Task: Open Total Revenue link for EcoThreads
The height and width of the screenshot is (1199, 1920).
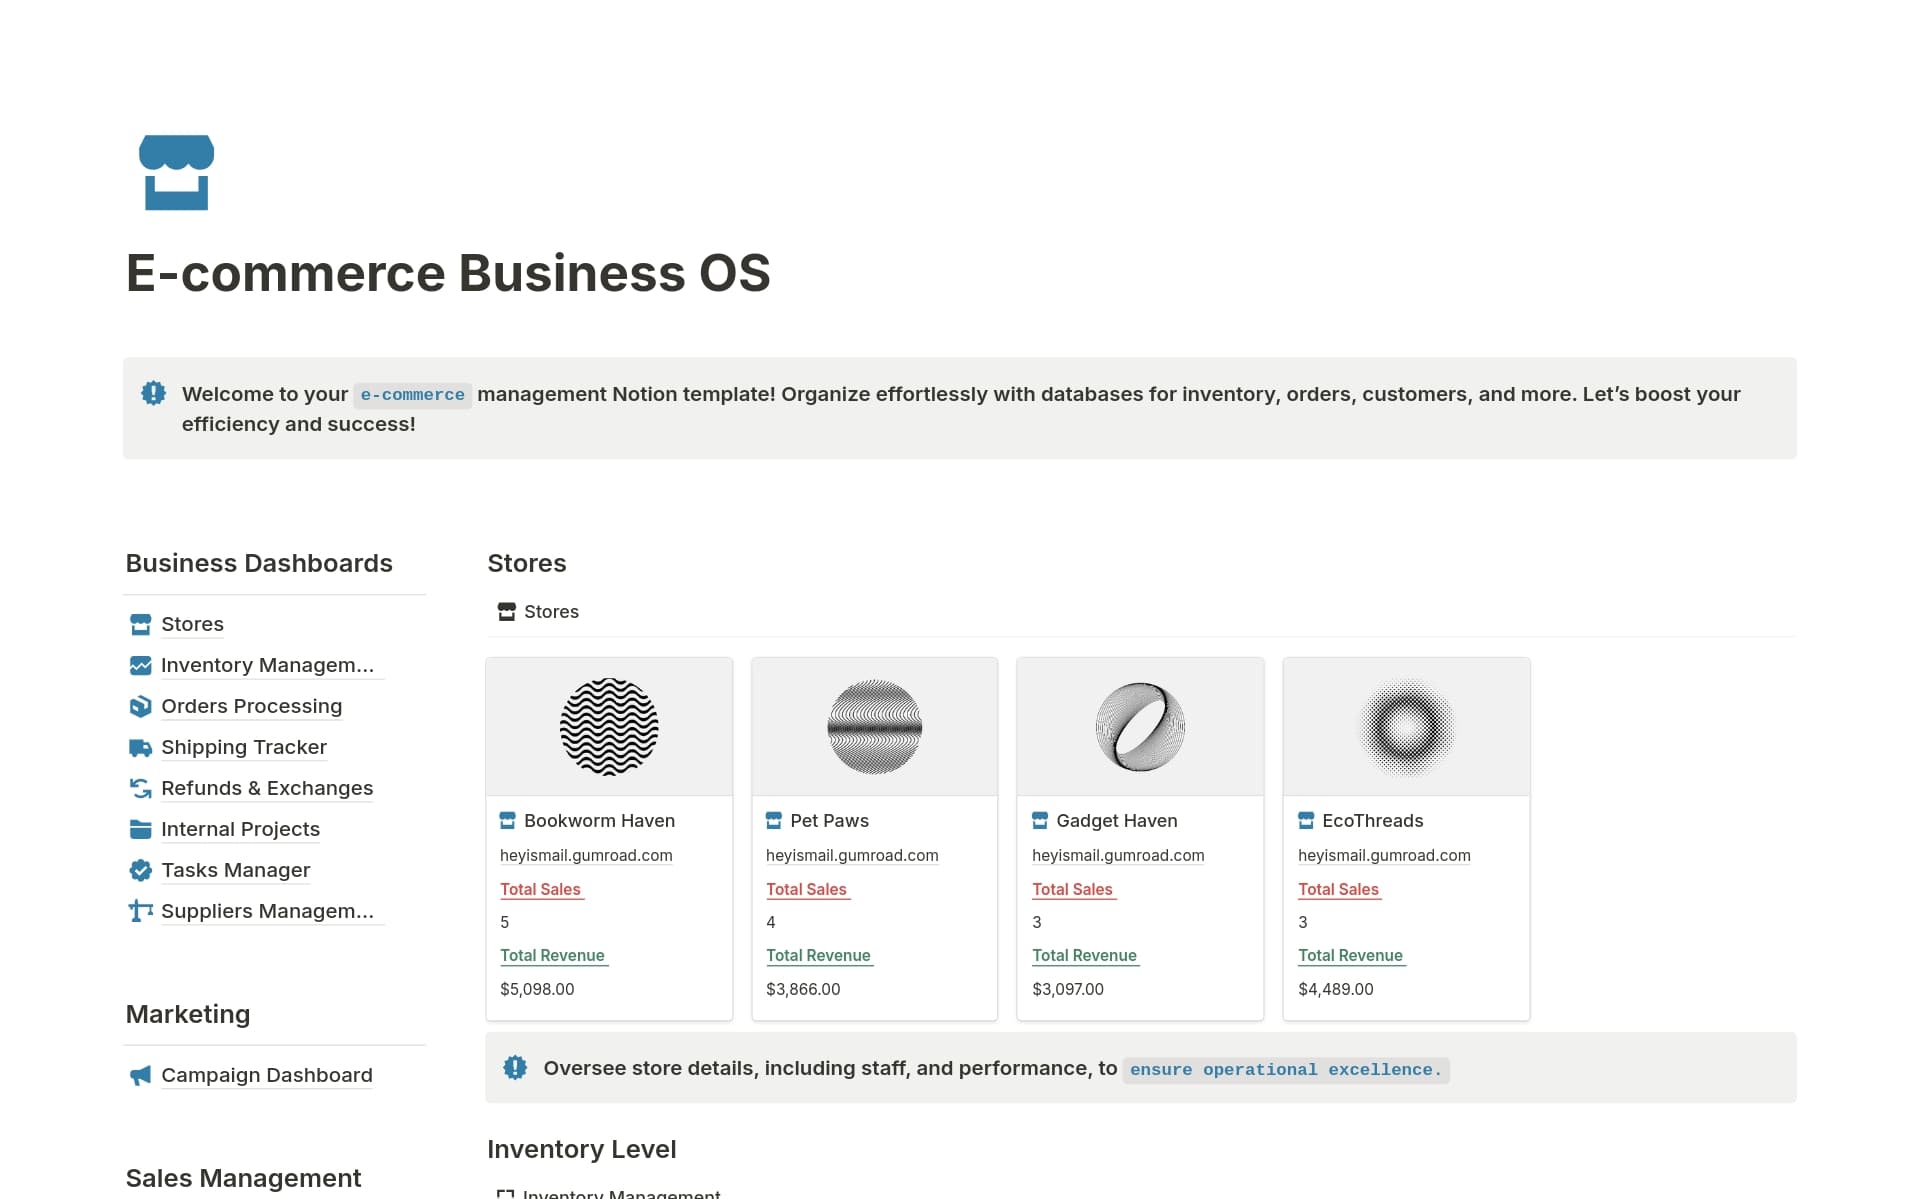Action: tap(1350, 955)
